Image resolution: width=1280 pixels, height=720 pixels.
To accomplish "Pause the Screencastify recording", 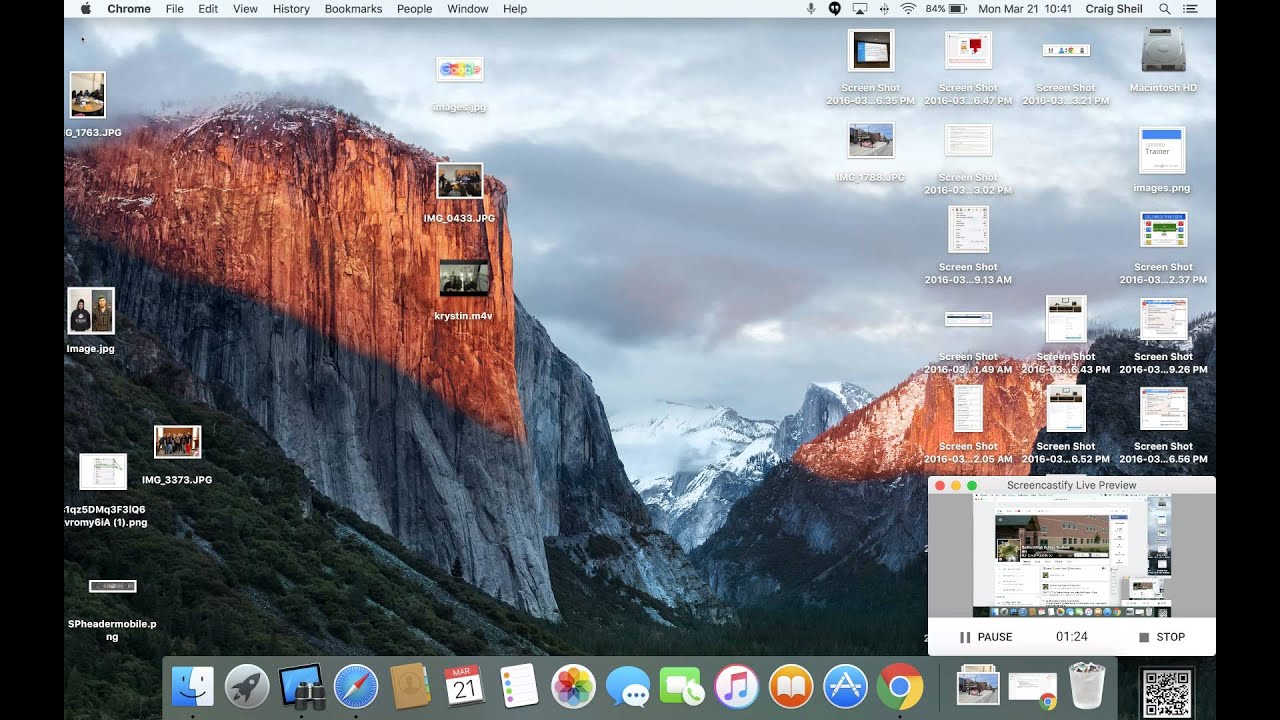I will click(986, 637).
